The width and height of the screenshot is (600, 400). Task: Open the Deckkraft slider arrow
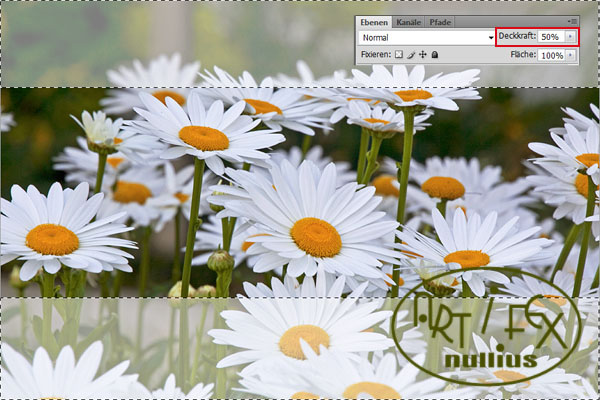[570, 37]
